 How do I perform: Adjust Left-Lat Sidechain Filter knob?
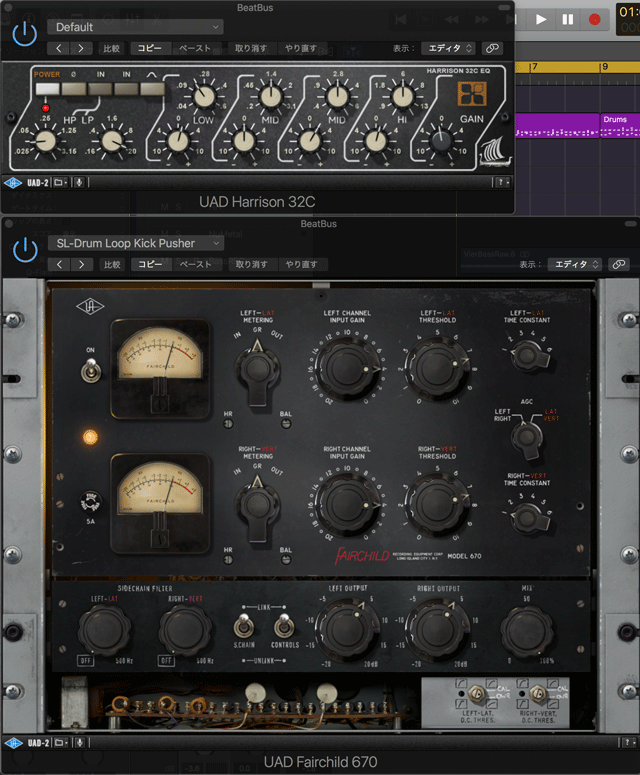(x=105, y=631)
